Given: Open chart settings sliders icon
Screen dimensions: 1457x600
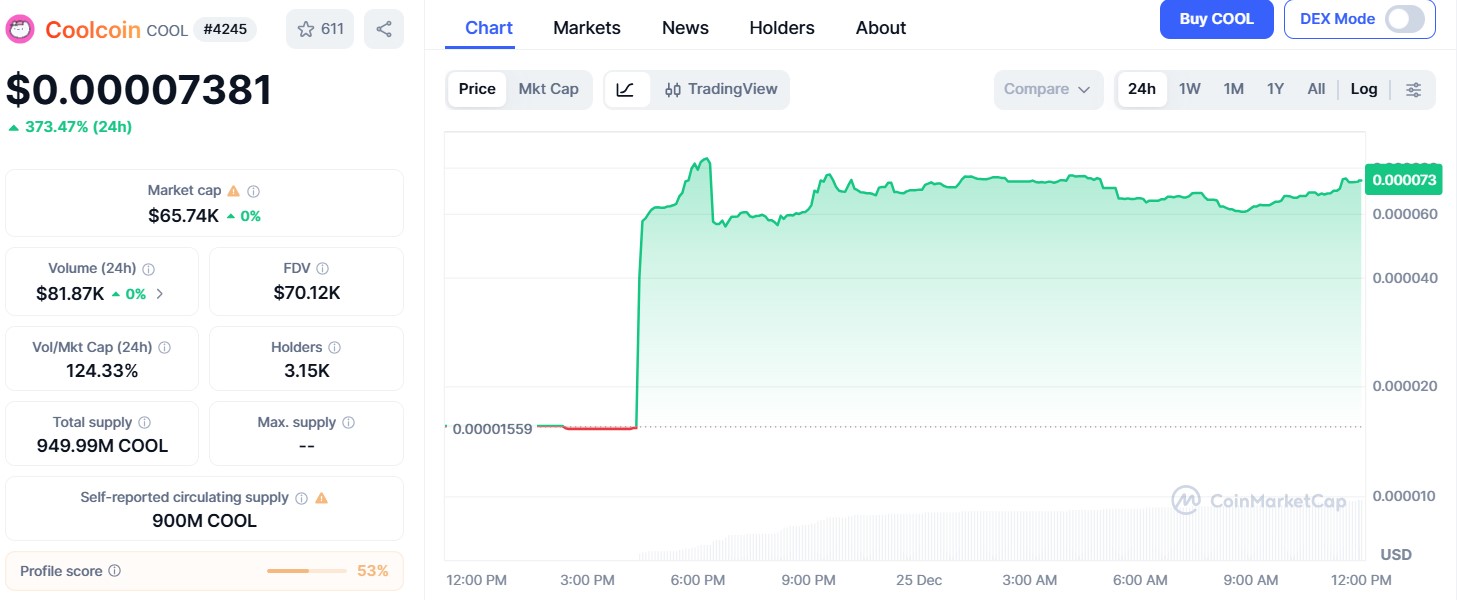Looking at the screenshot, I should click(1414, 89).
